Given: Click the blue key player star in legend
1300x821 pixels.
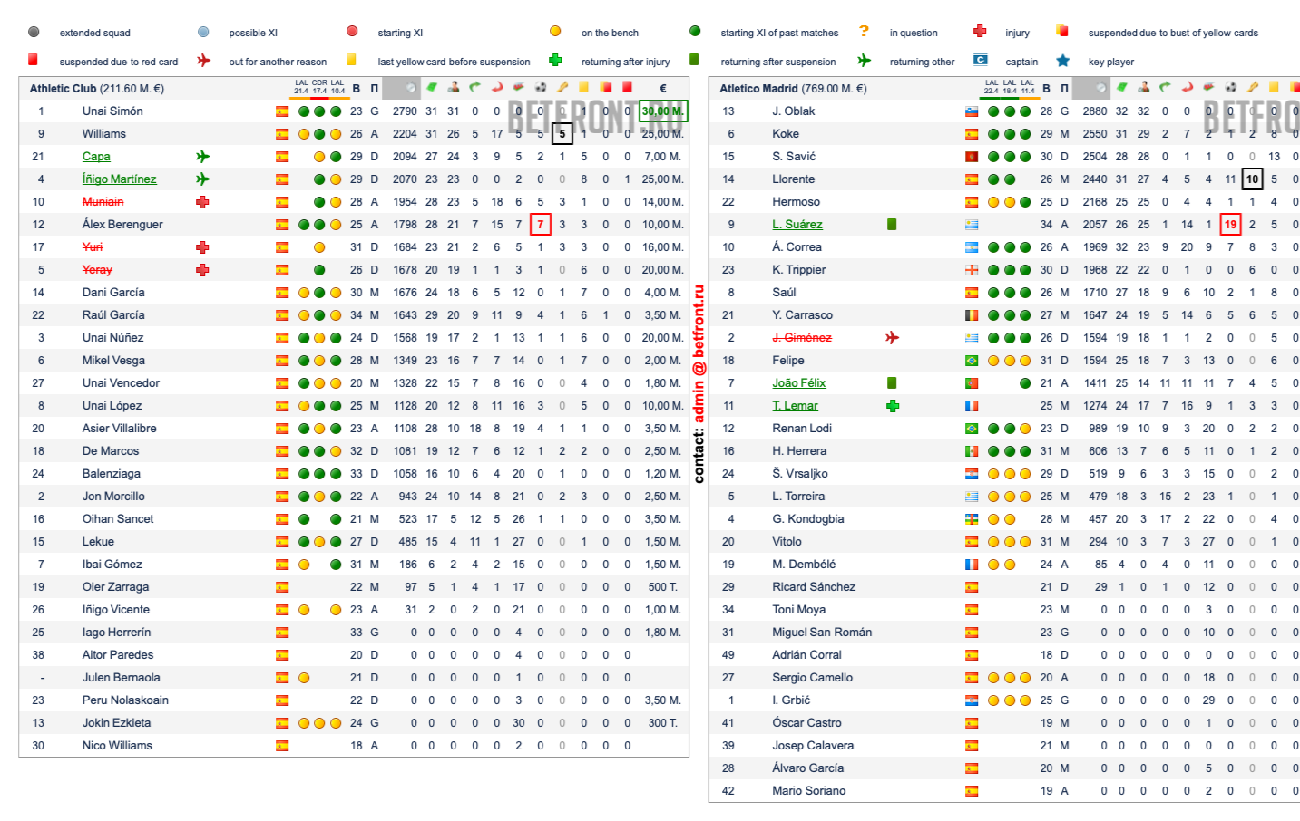Looking at the screenshot, I should point(1063,61).
